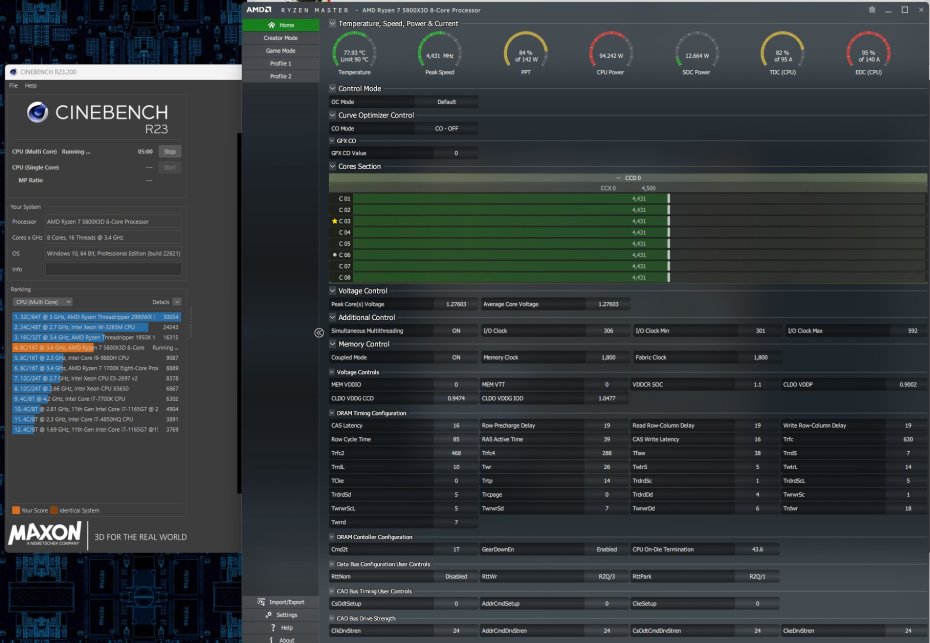Switch to the Creator Mode tab
The height and width of the screenshot is (643, 930).
[280, 37]
